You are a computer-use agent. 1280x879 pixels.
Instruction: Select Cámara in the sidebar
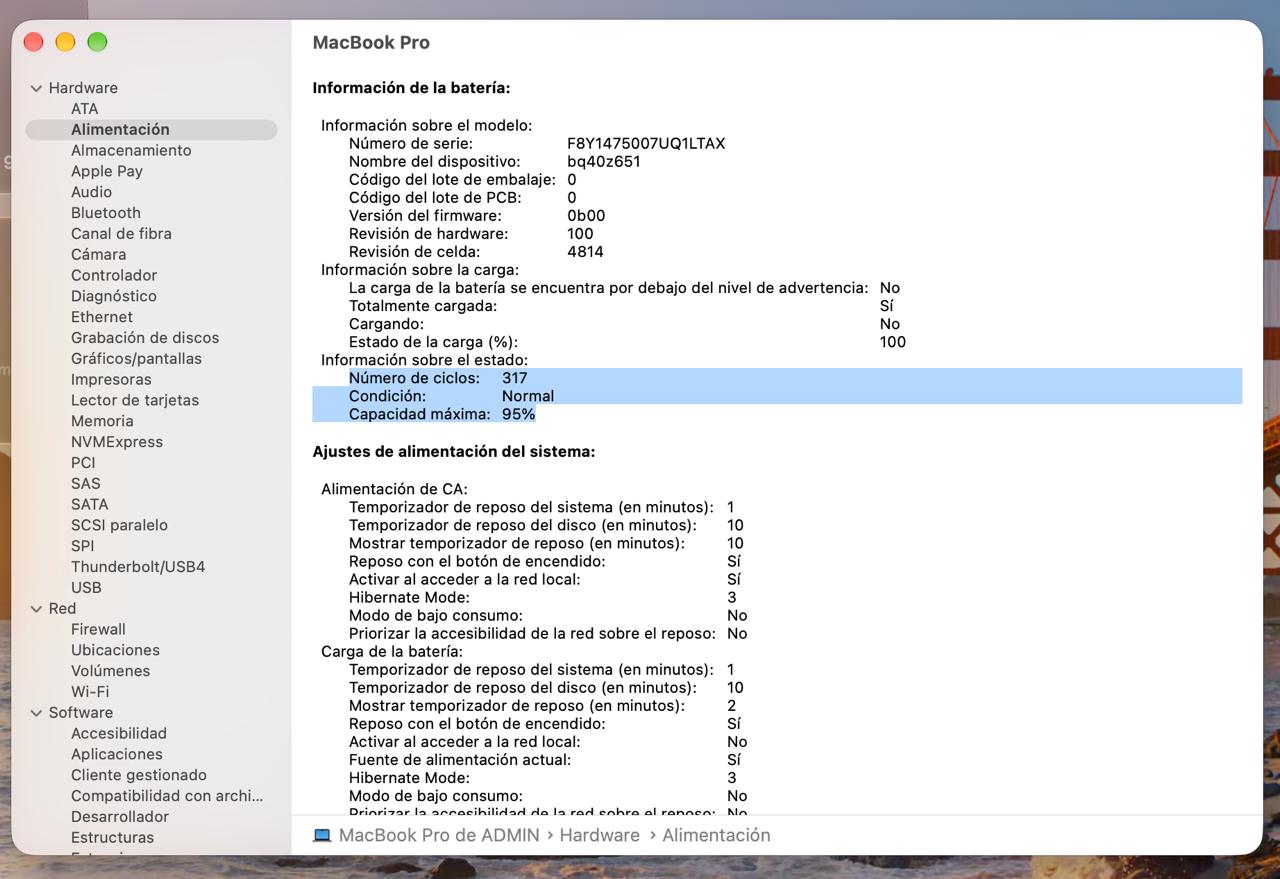[x=98, y=255]
